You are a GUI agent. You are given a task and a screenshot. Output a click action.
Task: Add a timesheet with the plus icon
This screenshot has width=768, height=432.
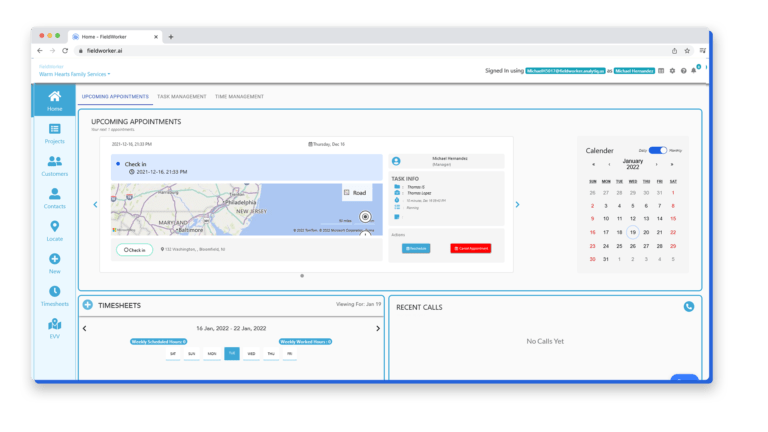click(x=88, y=305)
